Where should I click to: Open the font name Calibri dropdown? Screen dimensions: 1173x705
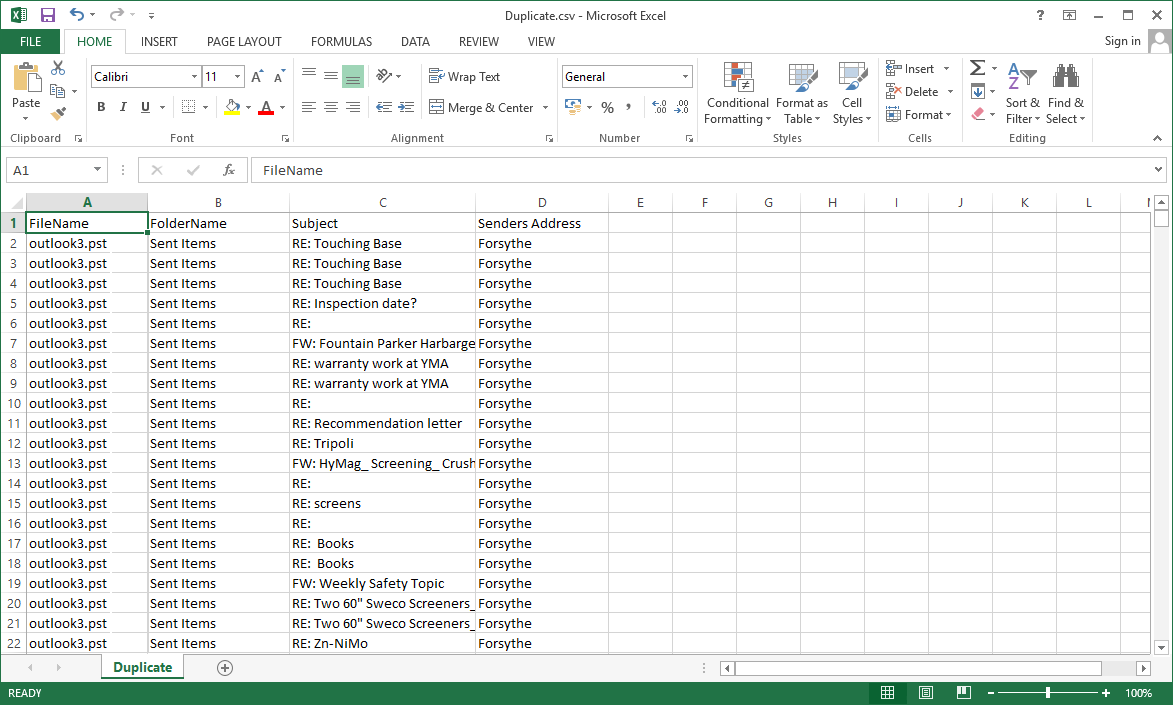[x=194, y=76]
